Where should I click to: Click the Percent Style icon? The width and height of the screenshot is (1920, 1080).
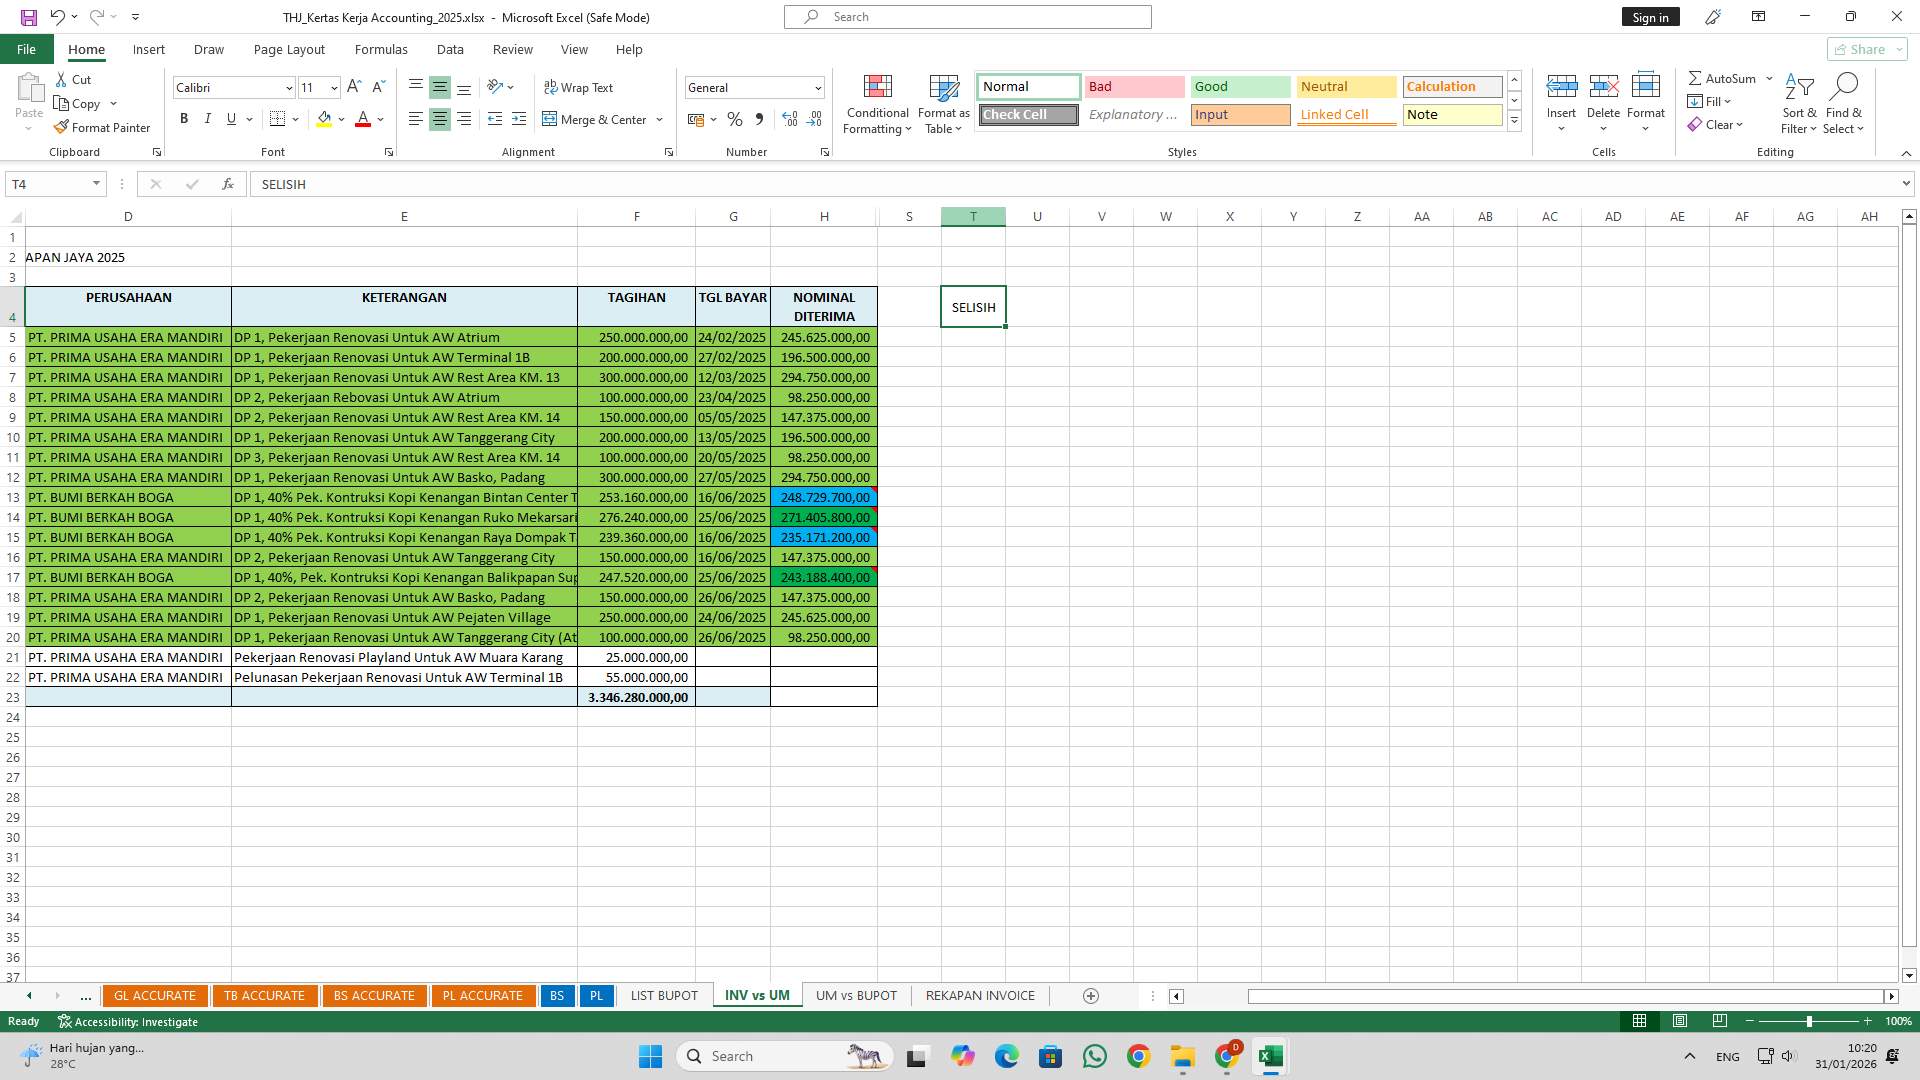735,120
